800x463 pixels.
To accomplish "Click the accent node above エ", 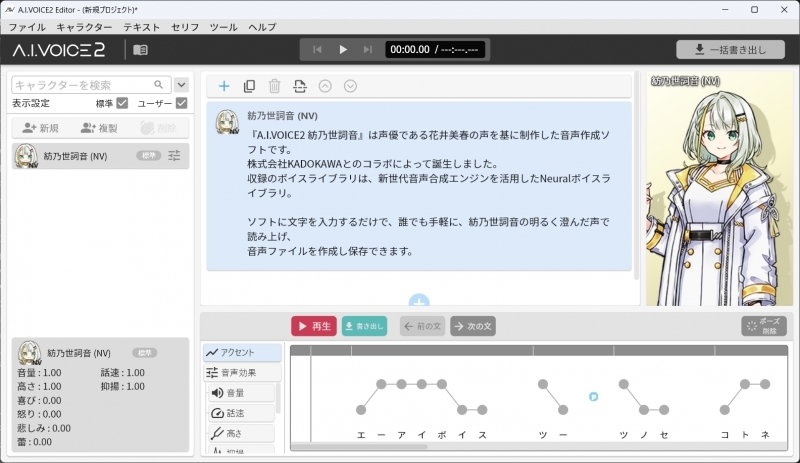I will point(361,409).
